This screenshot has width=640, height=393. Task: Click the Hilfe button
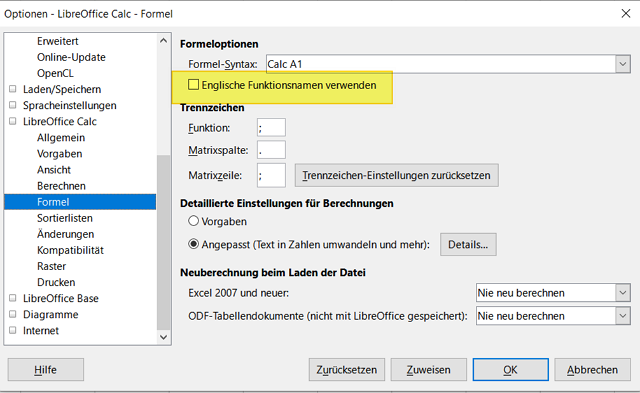pos(46,369)
